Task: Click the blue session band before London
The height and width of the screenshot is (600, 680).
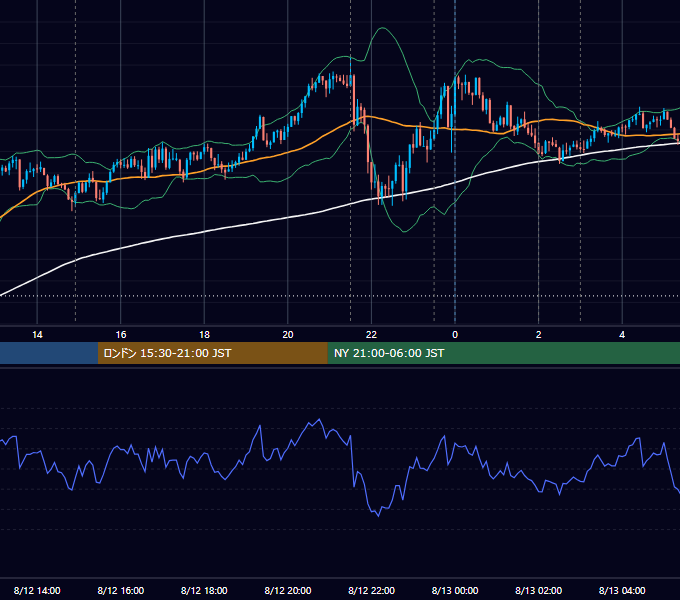Action: tap(49, 353)
